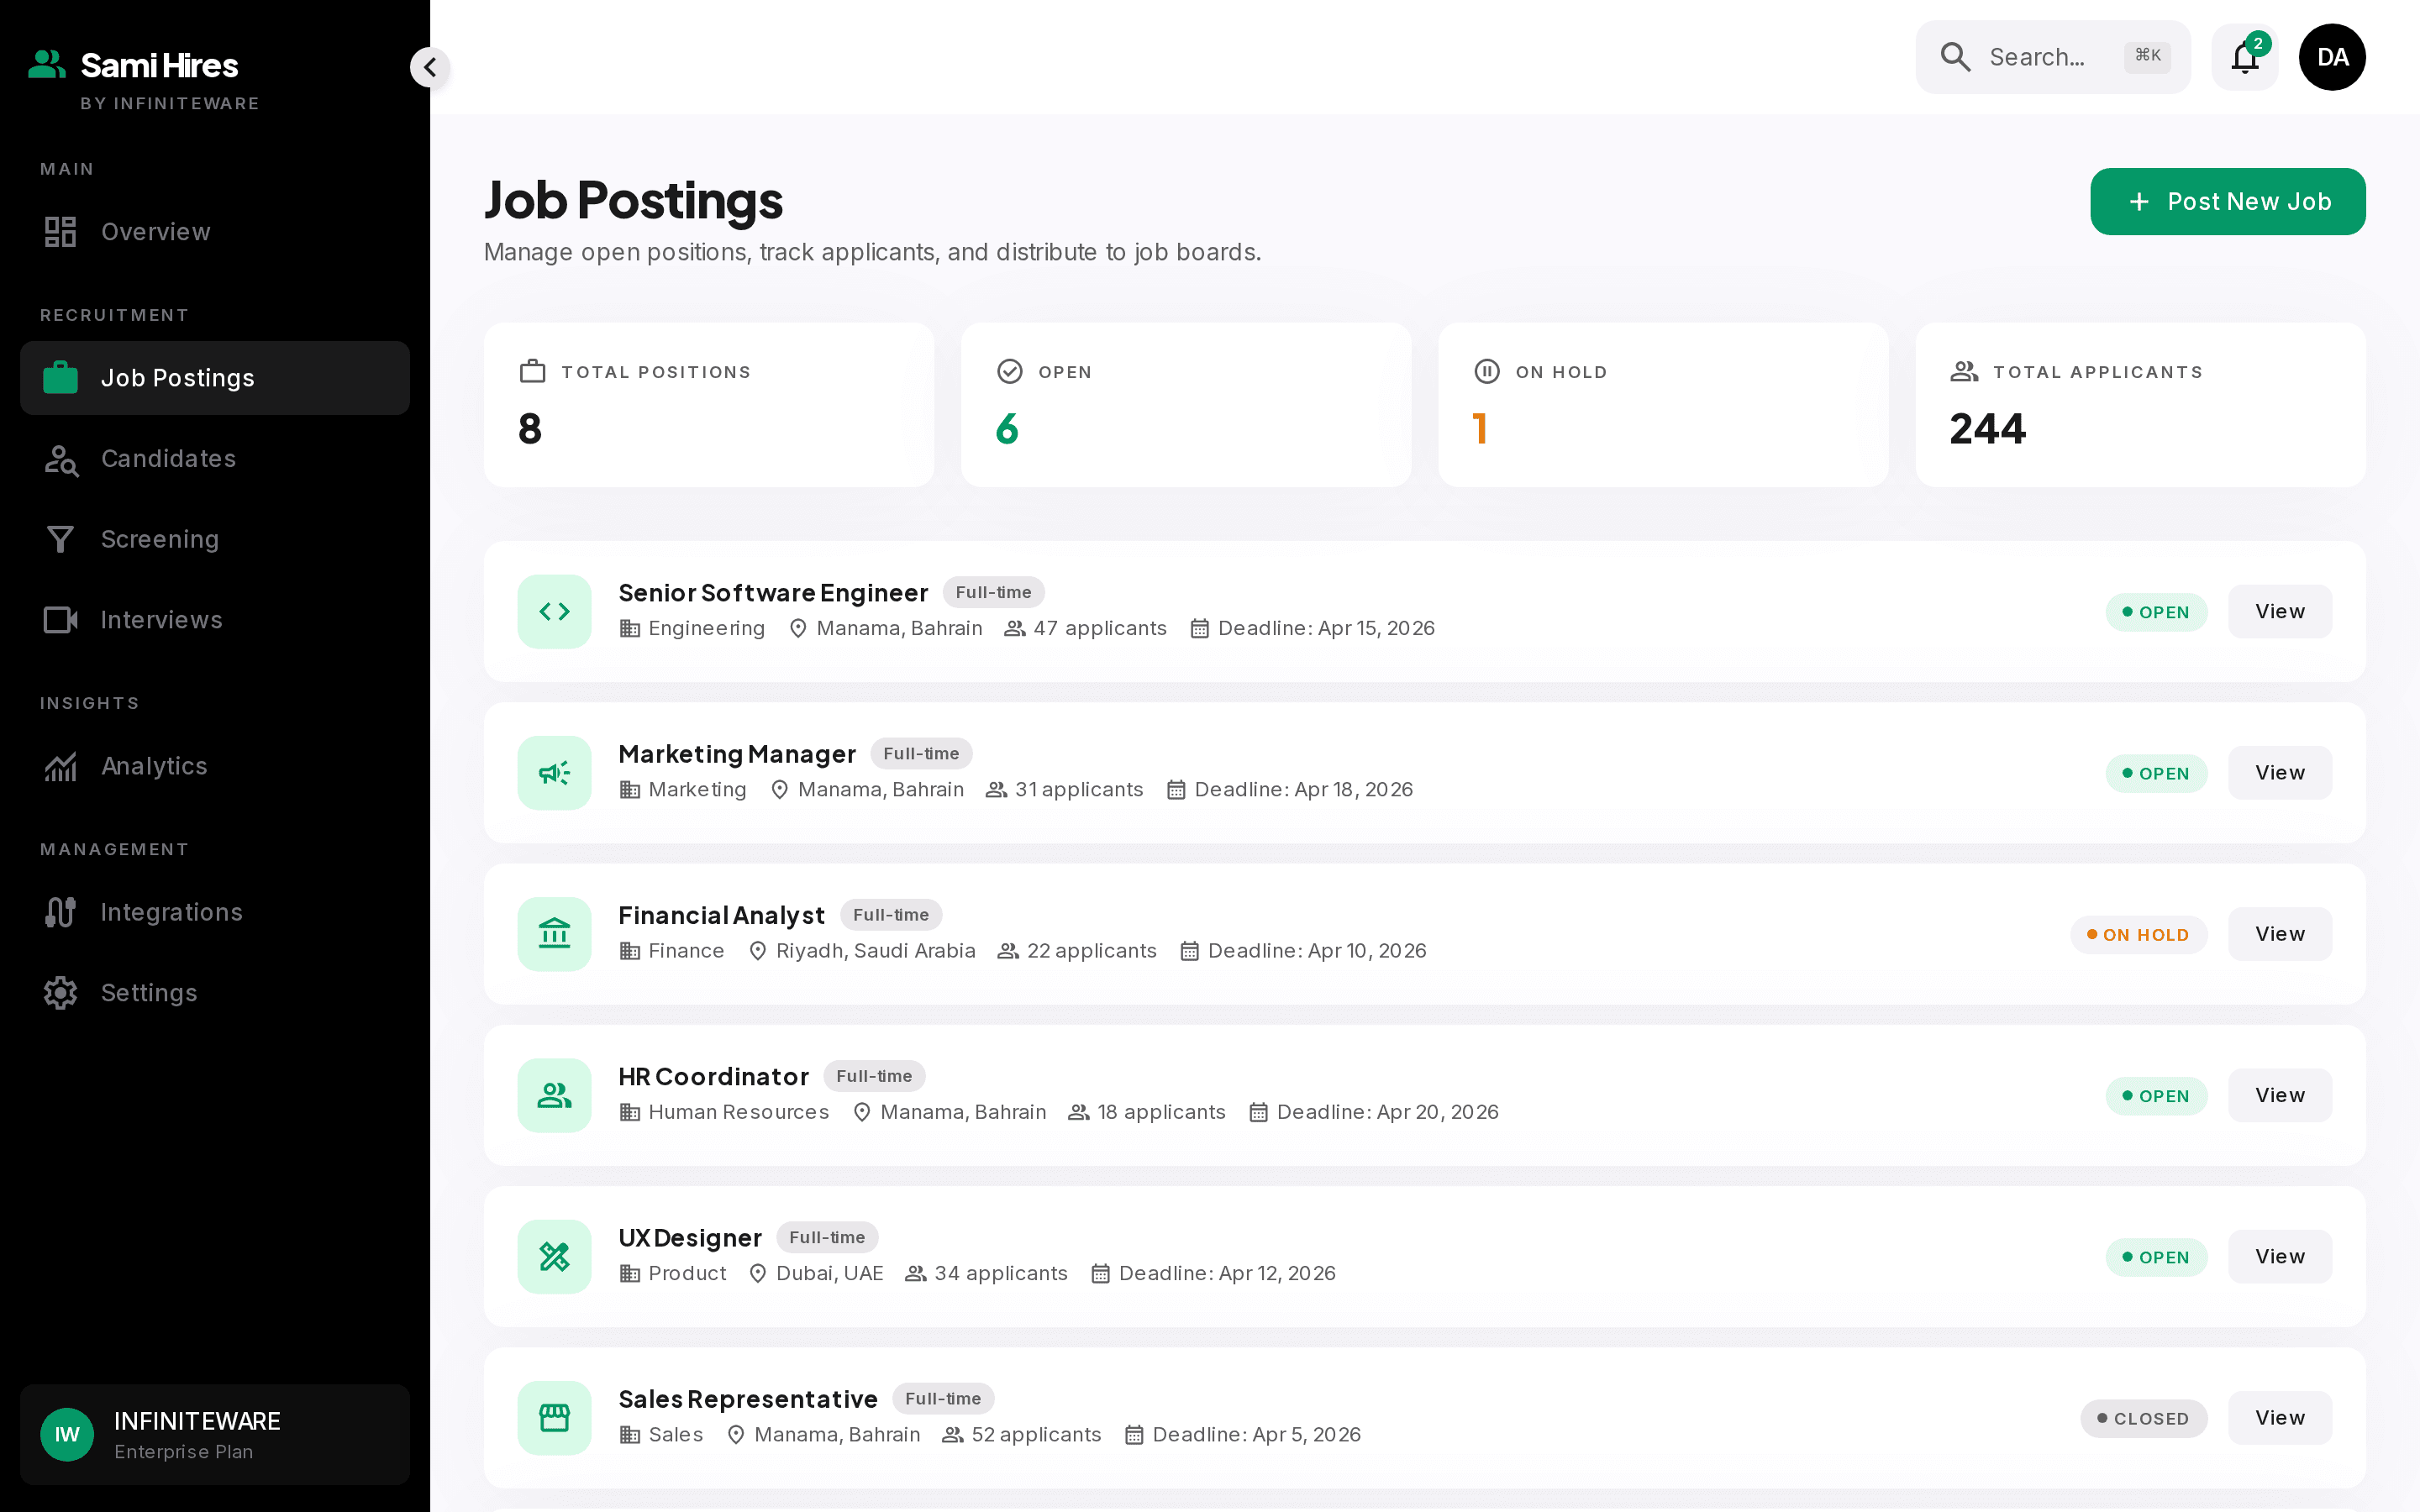Click the Screening funnel icon
Image resolution: width=2420 pixels, height=1512 pixels.
coord(60,539)
